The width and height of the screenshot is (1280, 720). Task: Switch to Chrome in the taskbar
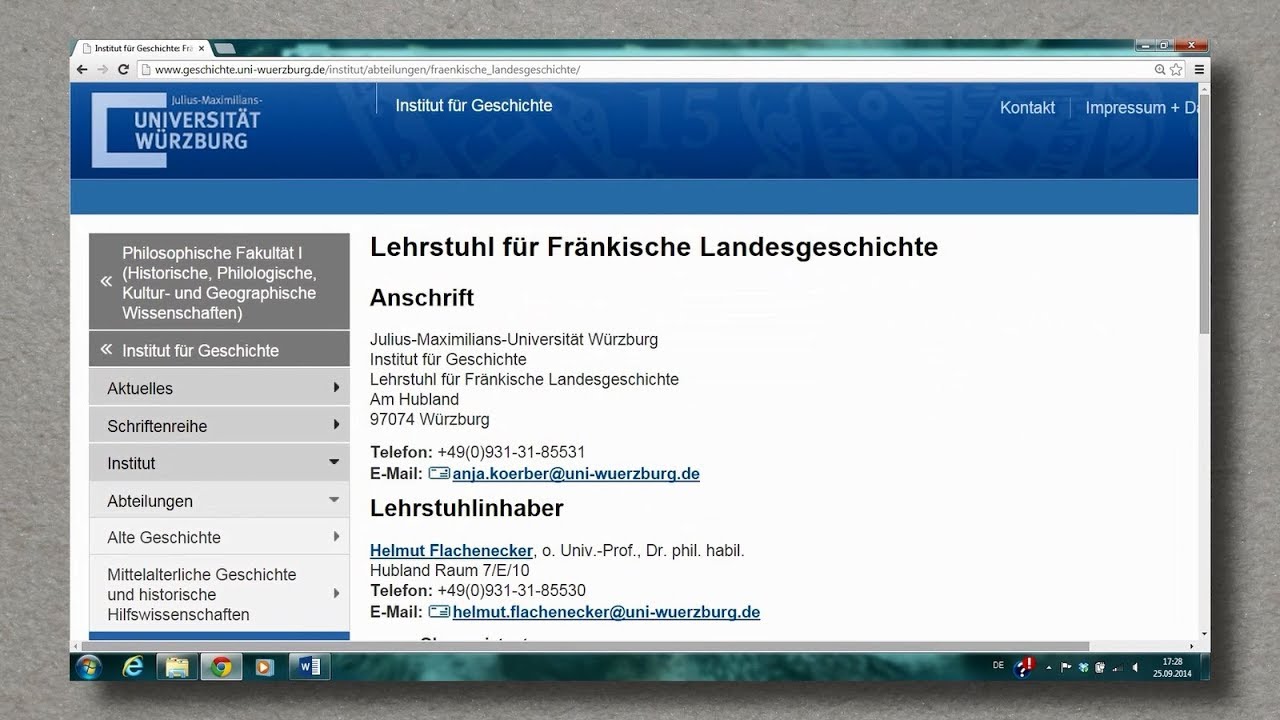[221, 667]
